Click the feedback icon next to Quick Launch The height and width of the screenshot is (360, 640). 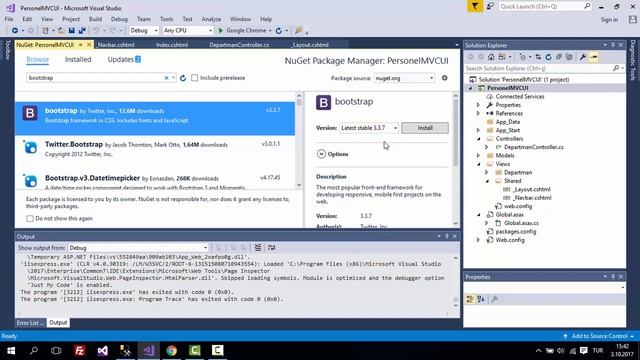coord(490,6)
